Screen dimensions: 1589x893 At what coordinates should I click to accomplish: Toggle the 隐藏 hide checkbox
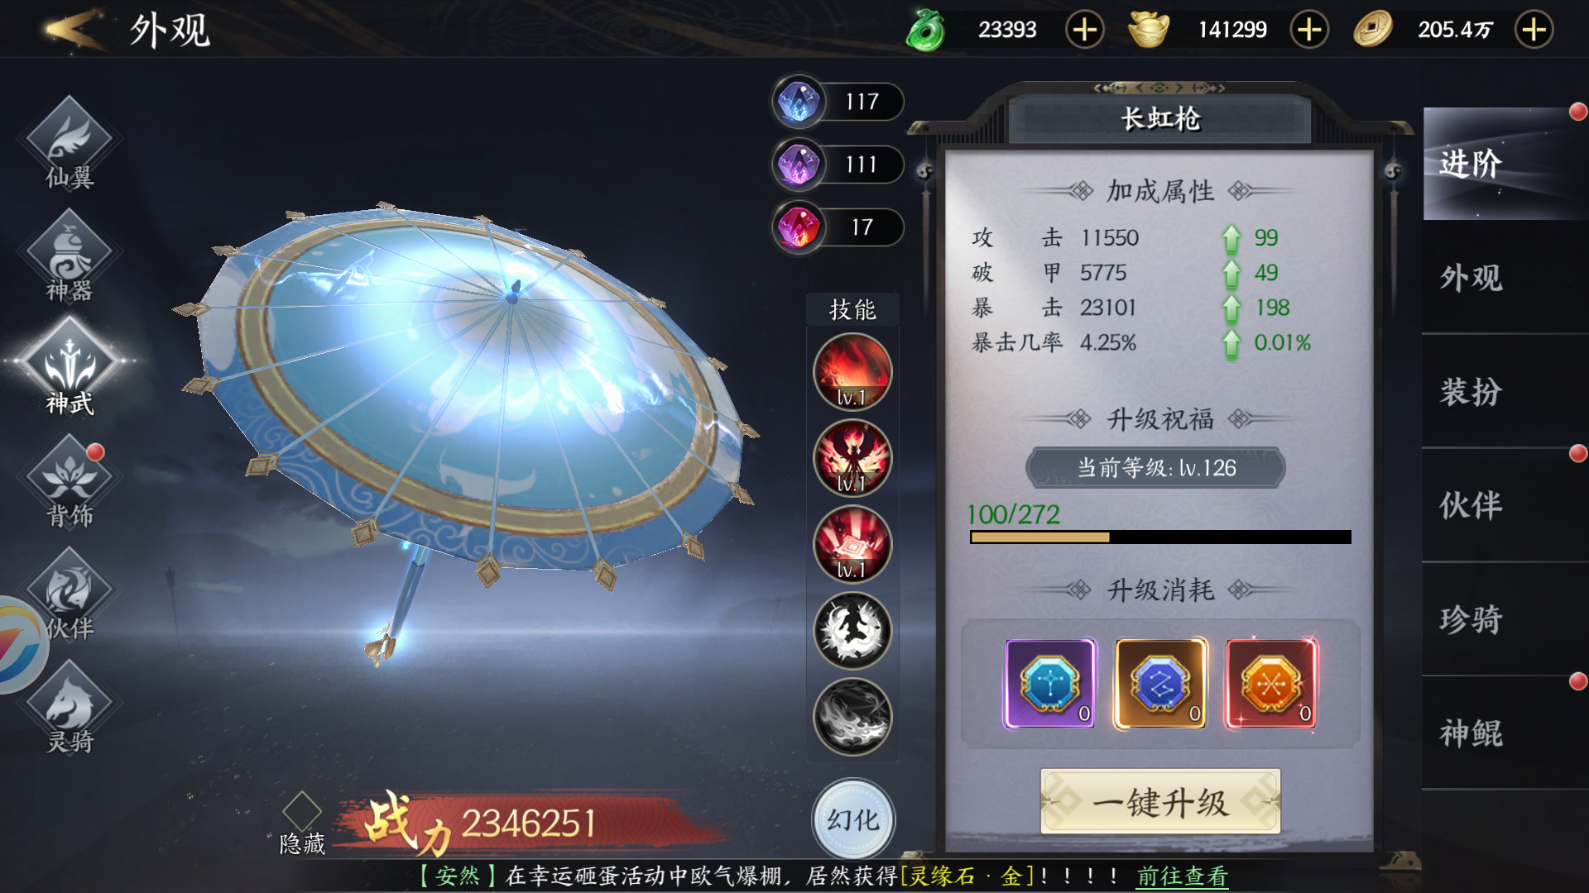(302, 810)
